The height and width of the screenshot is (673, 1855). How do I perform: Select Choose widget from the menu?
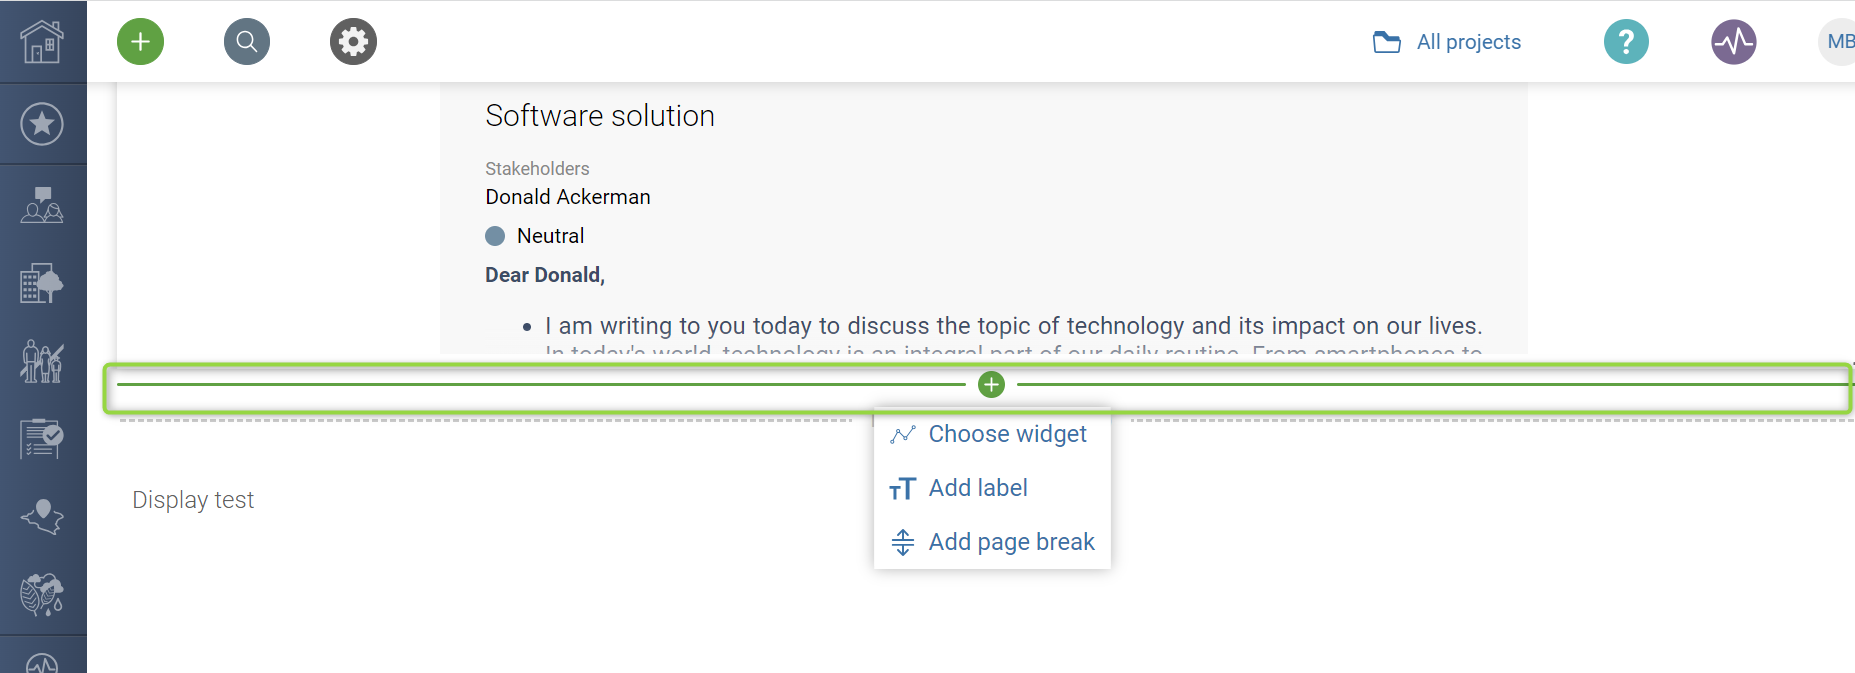click(1007, 434)
